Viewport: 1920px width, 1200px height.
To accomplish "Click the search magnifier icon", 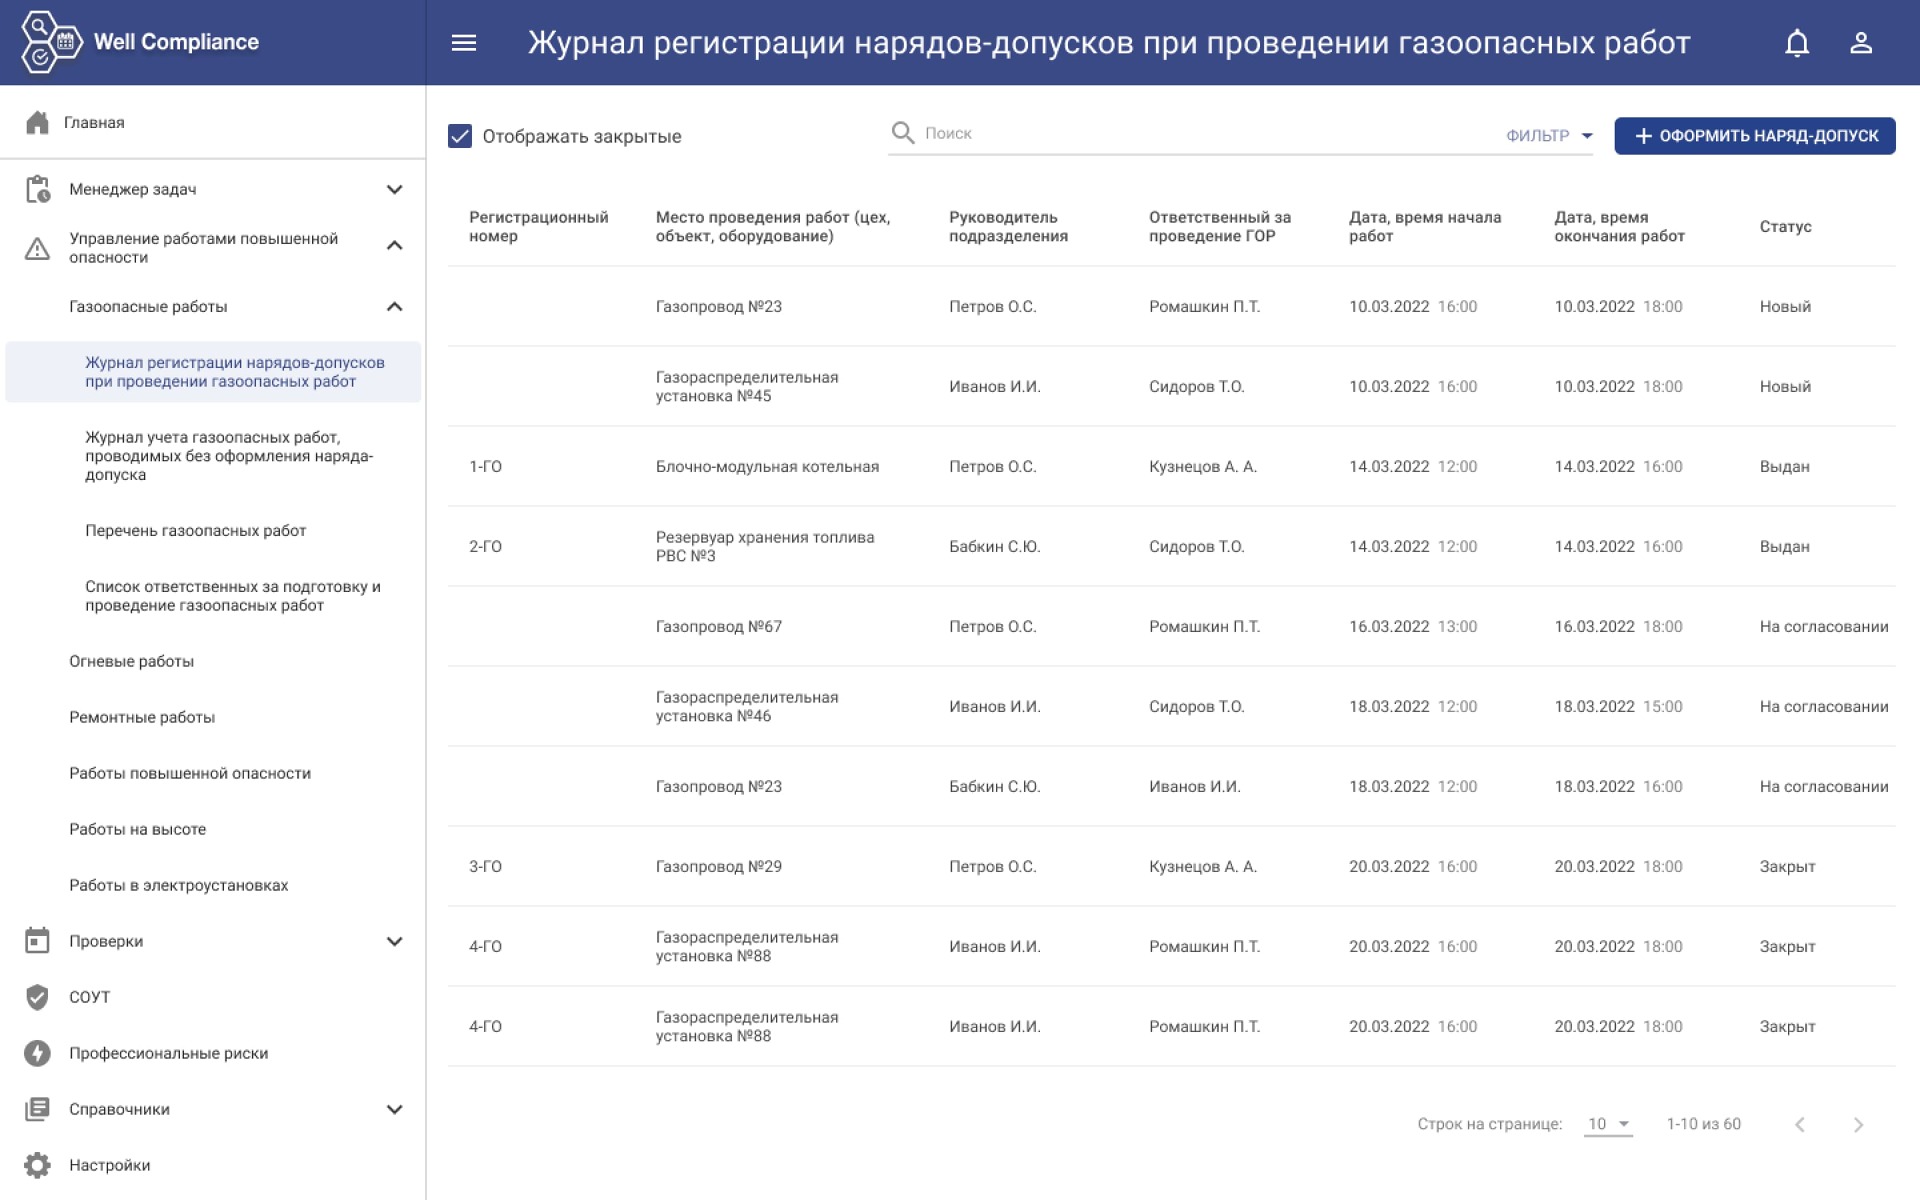I will (902, 133).
